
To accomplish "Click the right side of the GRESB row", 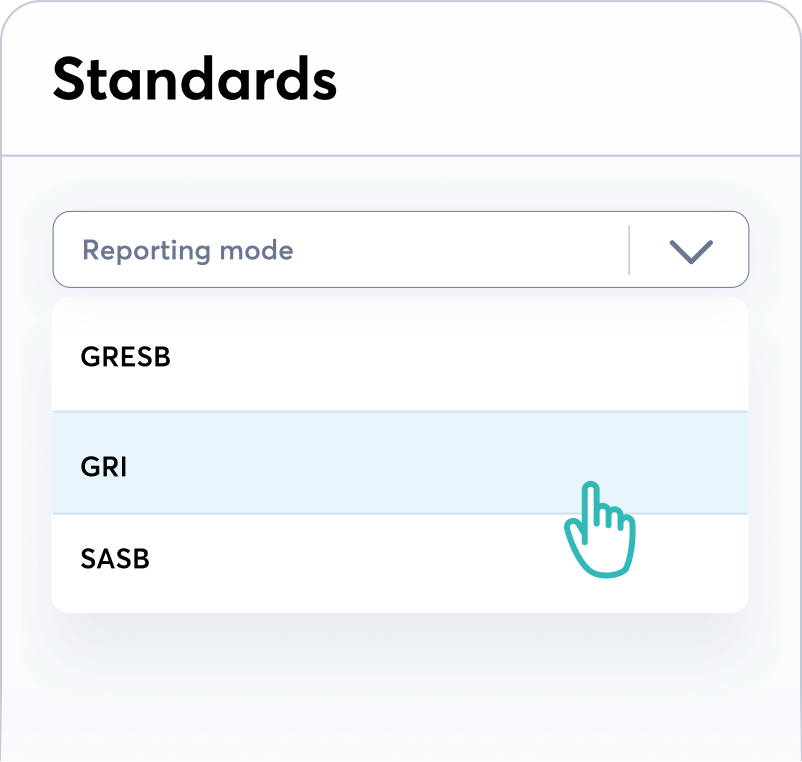I will pyautogui.click(x=650, y=357).
